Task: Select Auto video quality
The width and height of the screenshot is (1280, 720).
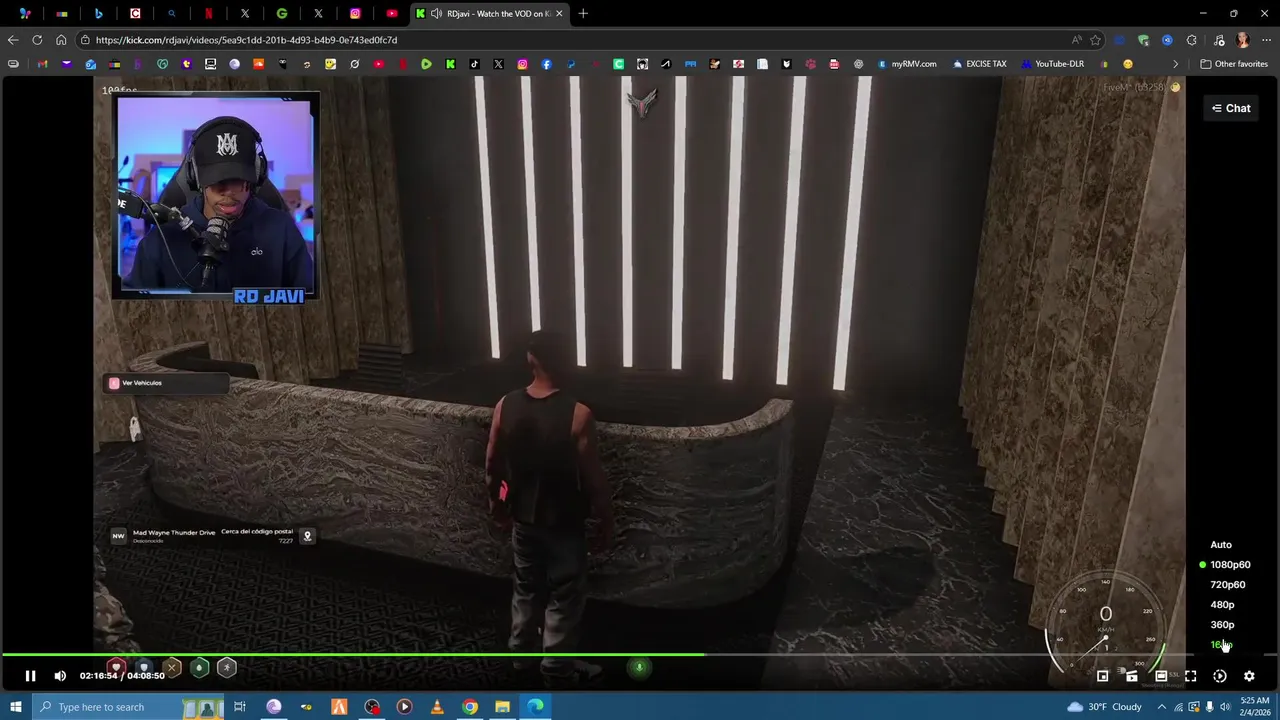Action: [1221, 545]
